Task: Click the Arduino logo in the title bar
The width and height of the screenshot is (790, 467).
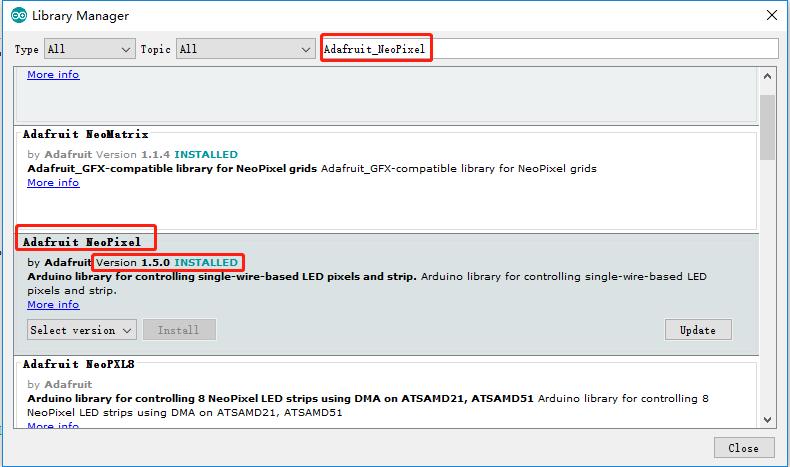Action: 19,16
